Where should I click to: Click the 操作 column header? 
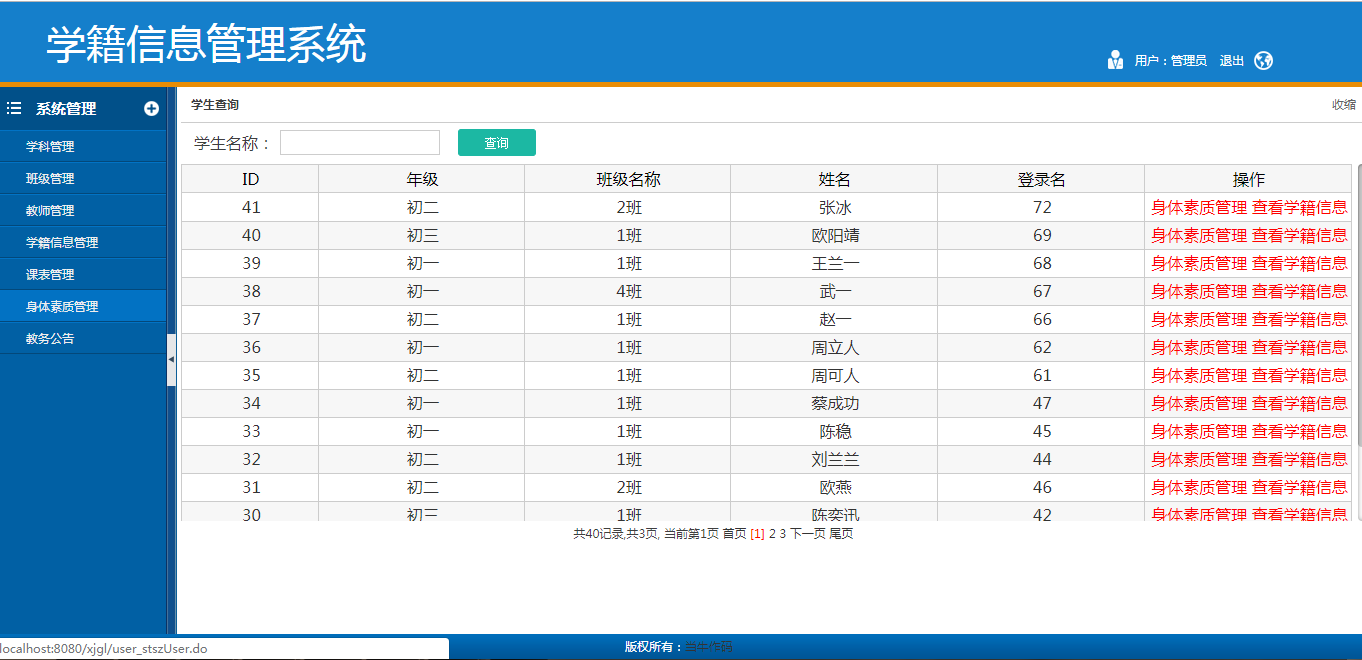pos(1248,180)
